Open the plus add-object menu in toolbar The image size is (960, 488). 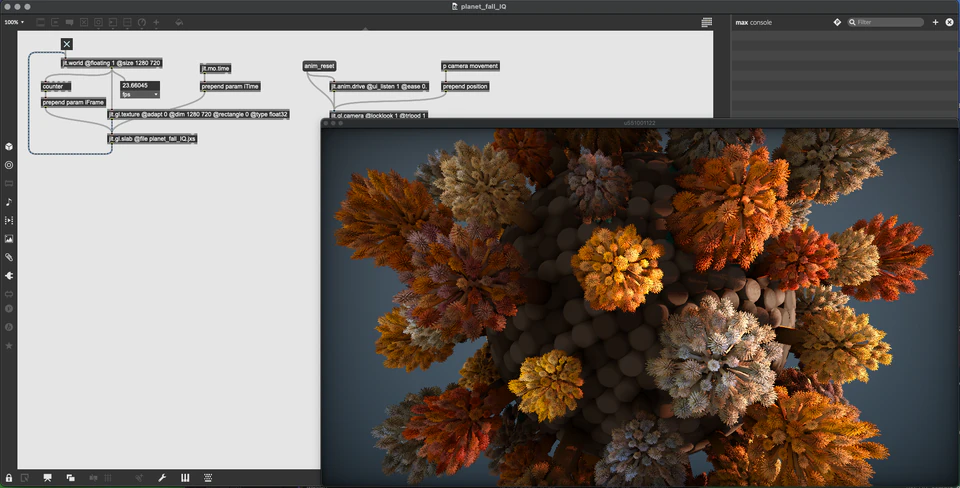156,22
